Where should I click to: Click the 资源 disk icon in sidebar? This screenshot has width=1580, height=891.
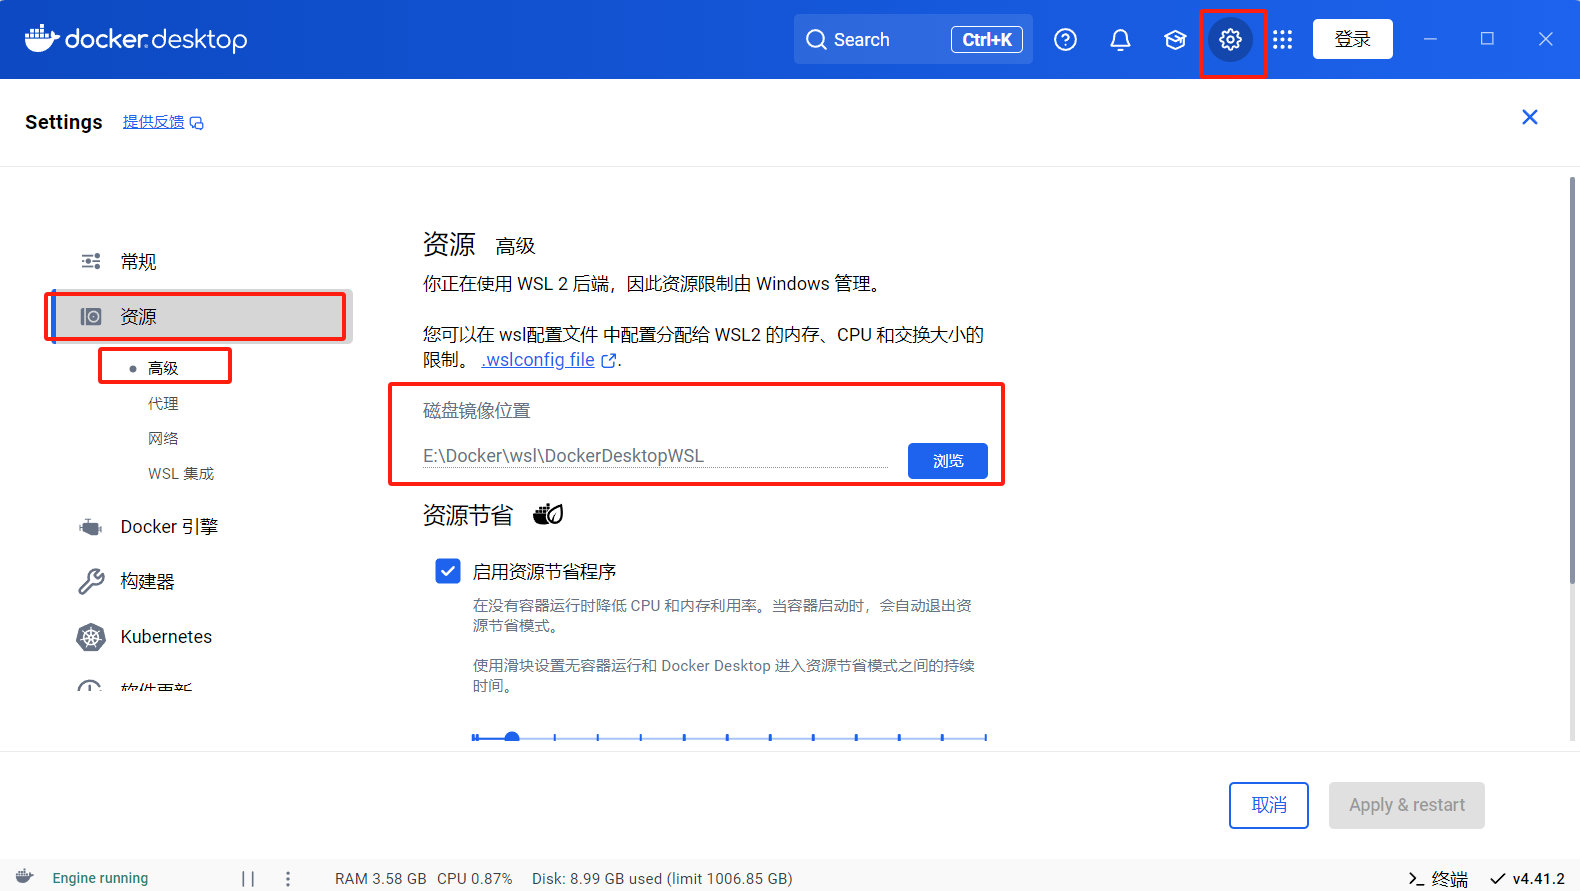(91, 317)
